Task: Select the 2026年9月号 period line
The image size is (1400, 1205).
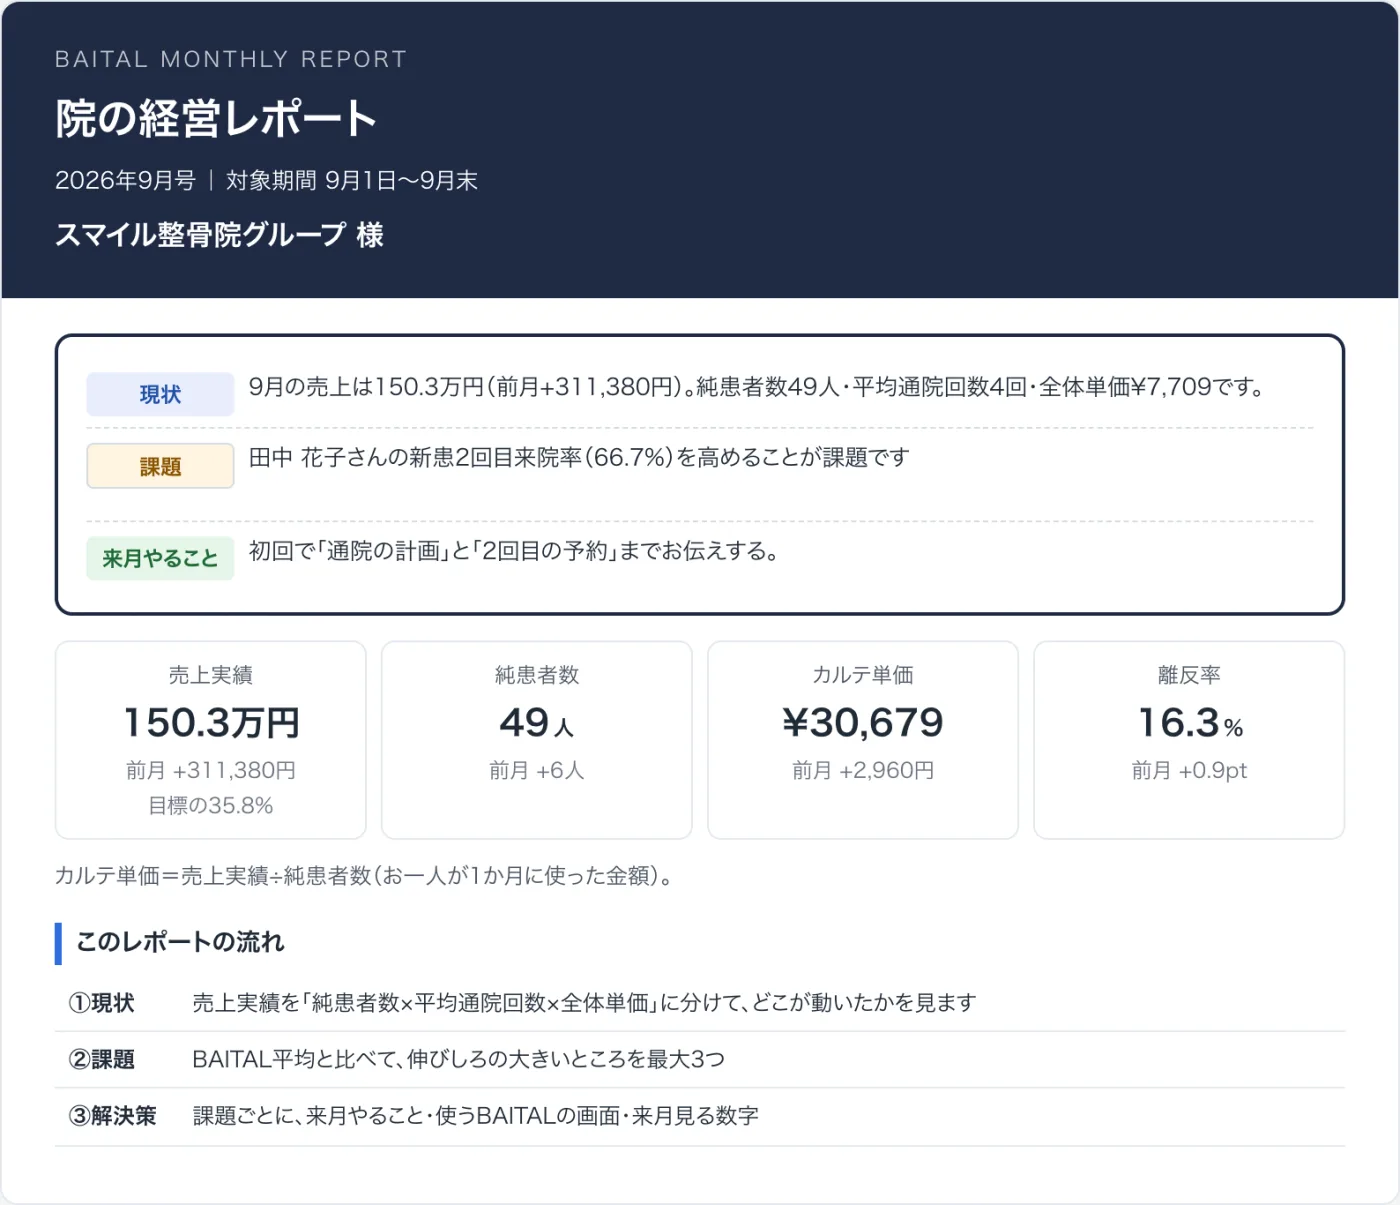Action: (266, 180)
